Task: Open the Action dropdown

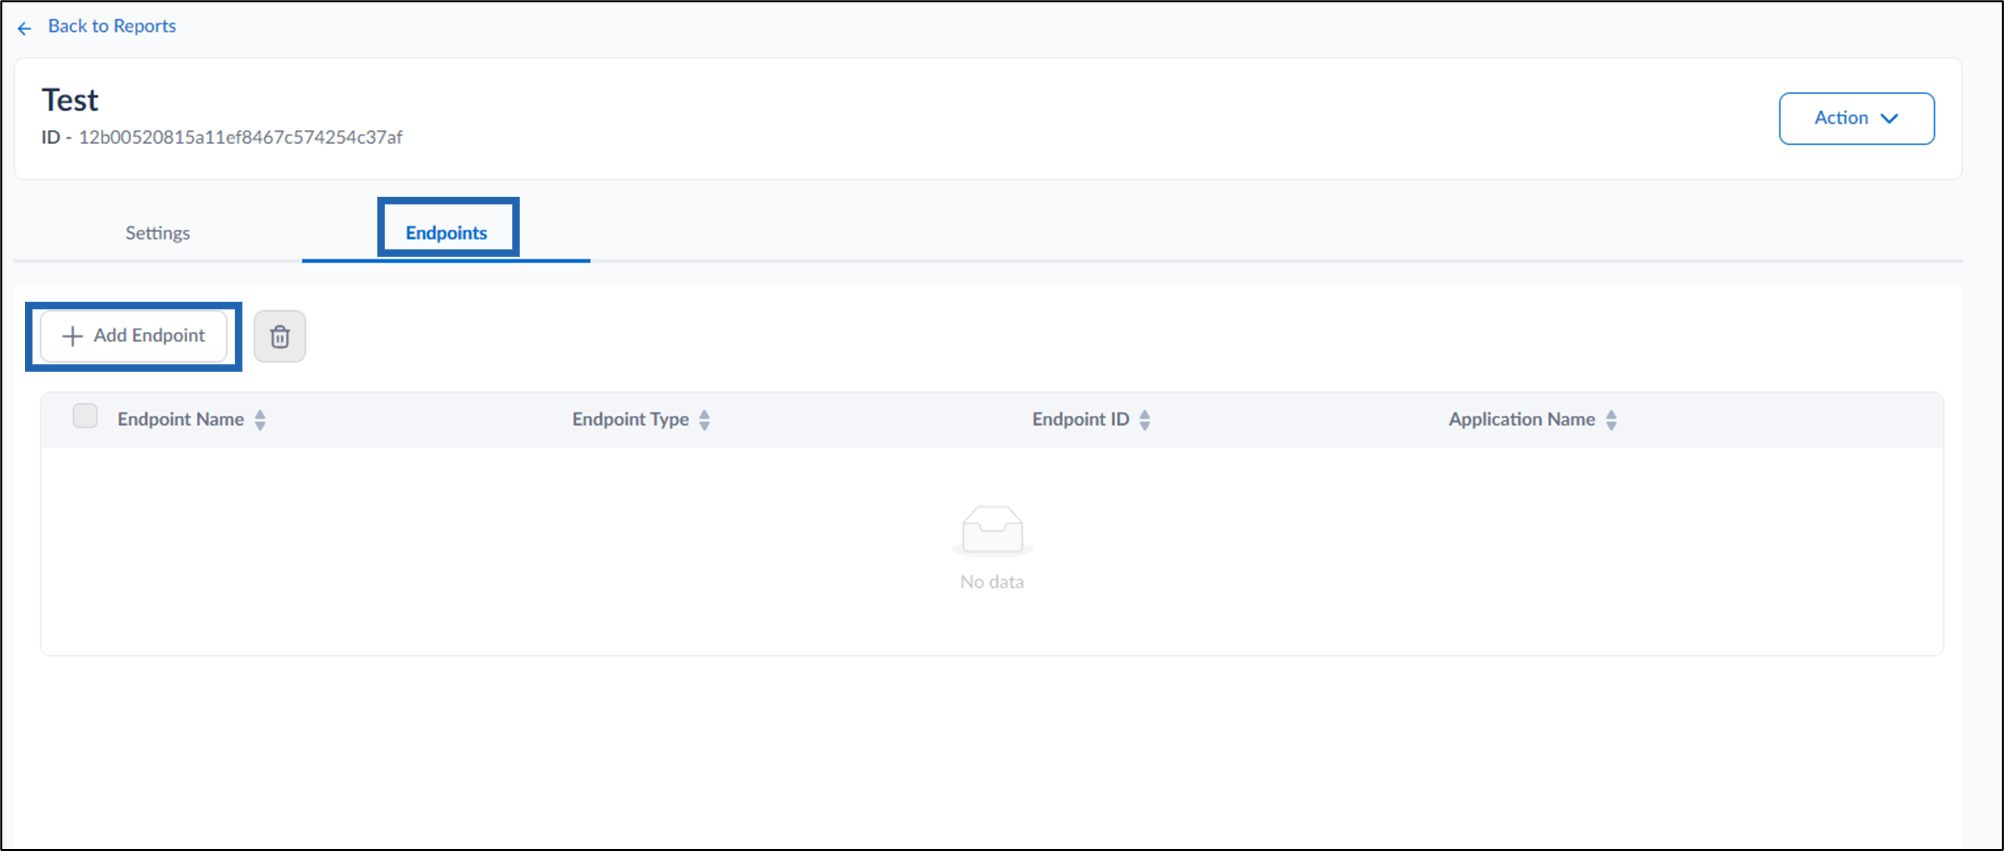Action: point(1856,118)
